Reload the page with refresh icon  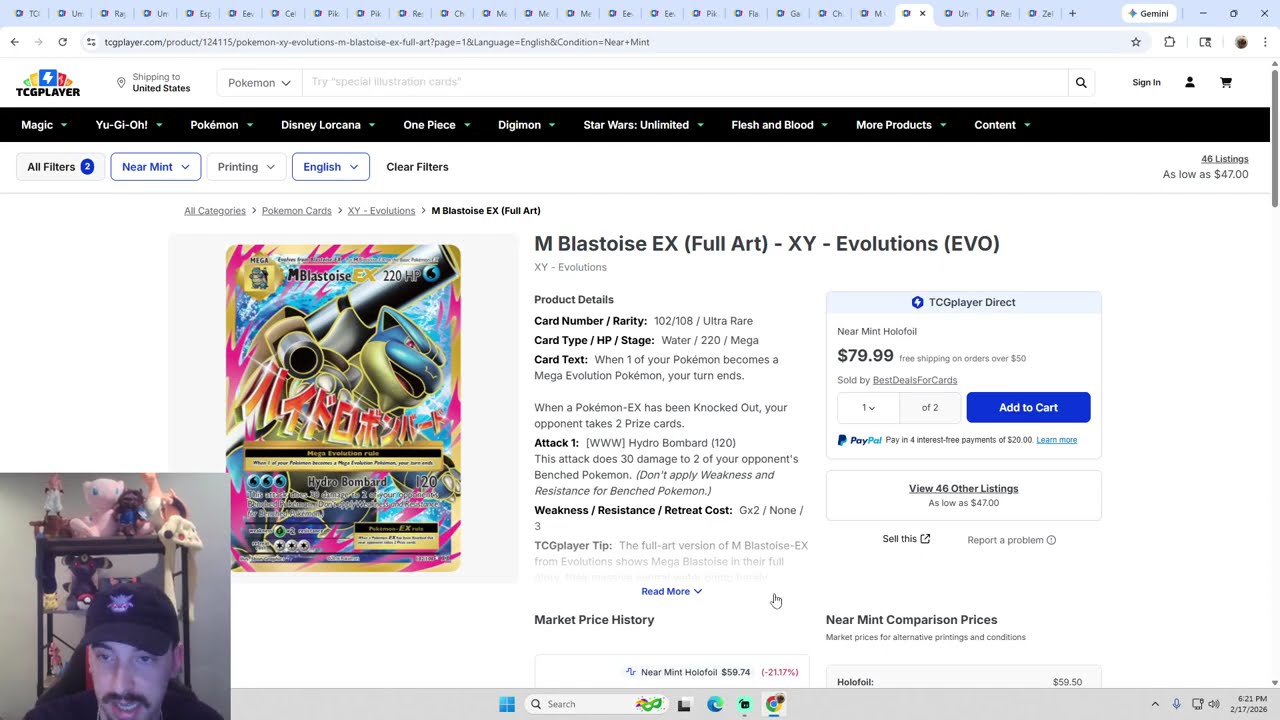pos(62,42)
